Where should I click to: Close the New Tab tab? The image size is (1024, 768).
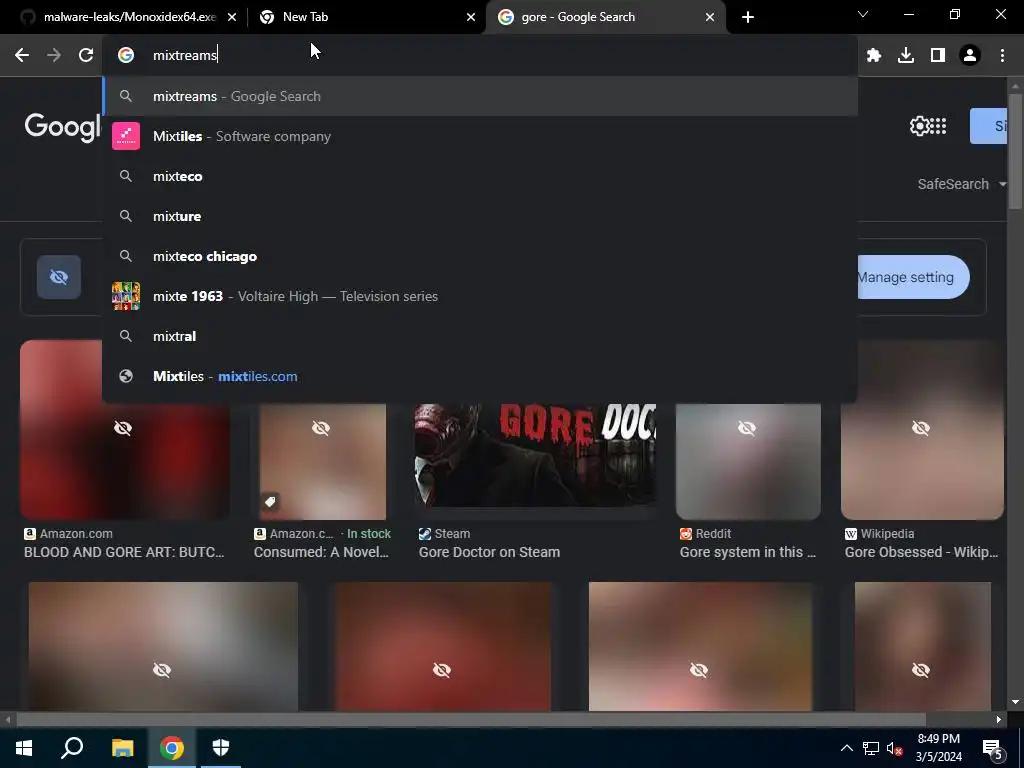[x=471, y=17]
